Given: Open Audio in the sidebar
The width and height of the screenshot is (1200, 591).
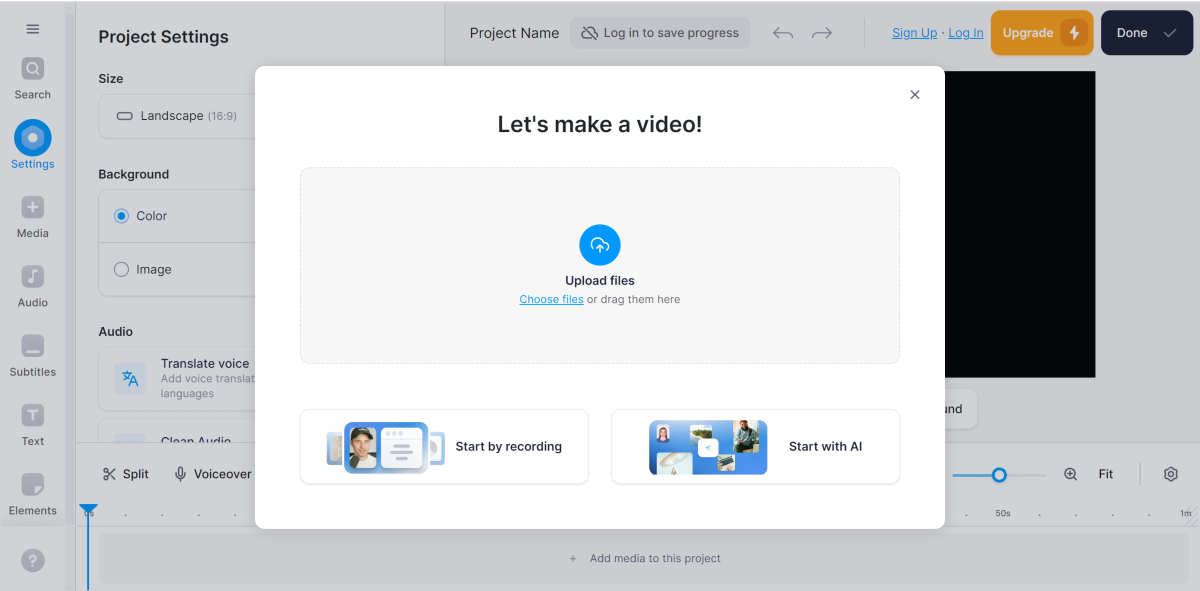Looking at the screenshot, I should (32, 286).
